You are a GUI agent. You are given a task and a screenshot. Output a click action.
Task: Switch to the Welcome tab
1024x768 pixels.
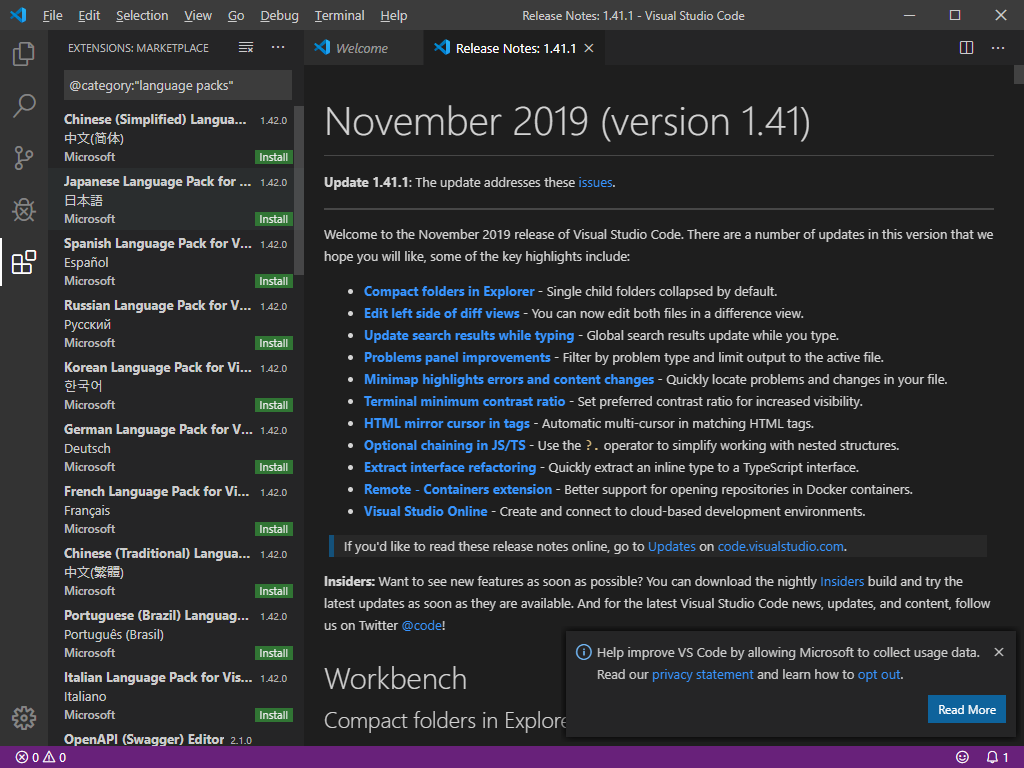coord(360,48)
